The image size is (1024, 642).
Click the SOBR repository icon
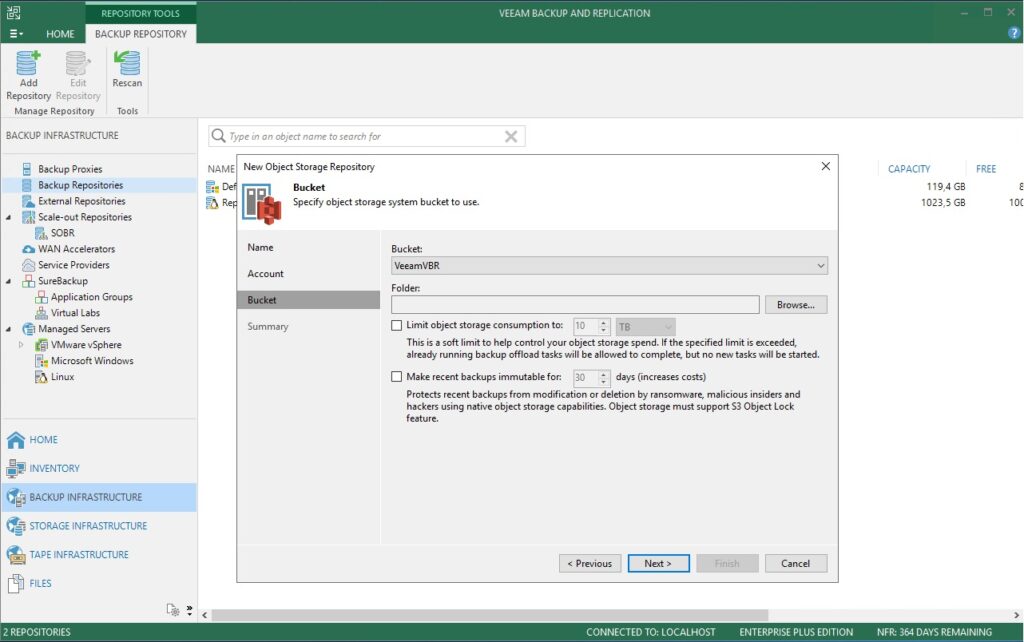tap(41, 233)
